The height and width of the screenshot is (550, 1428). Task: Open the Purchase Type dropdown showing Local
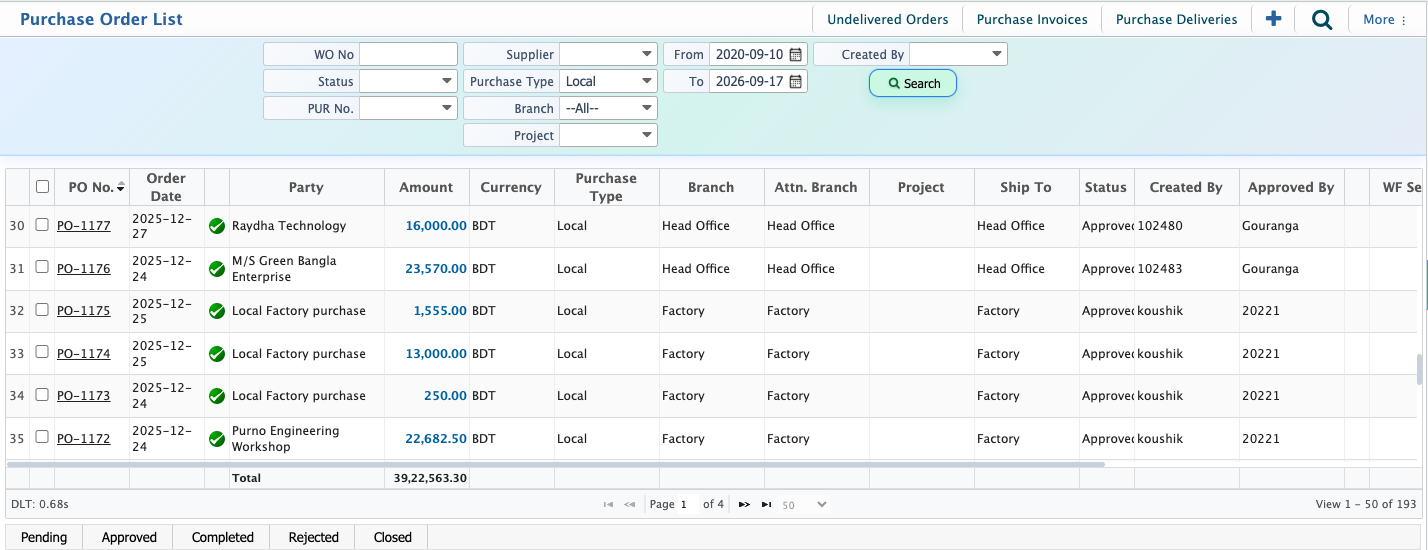(x=608, y=81)
